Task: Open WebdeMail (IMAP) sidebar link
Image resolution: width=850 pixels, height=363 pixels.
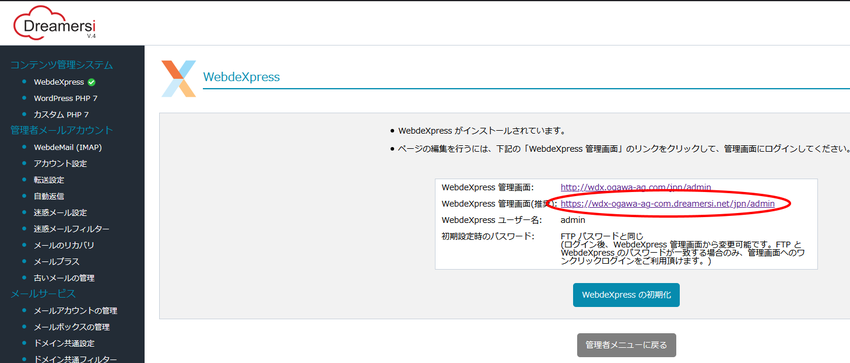Action: coord(68,147)
